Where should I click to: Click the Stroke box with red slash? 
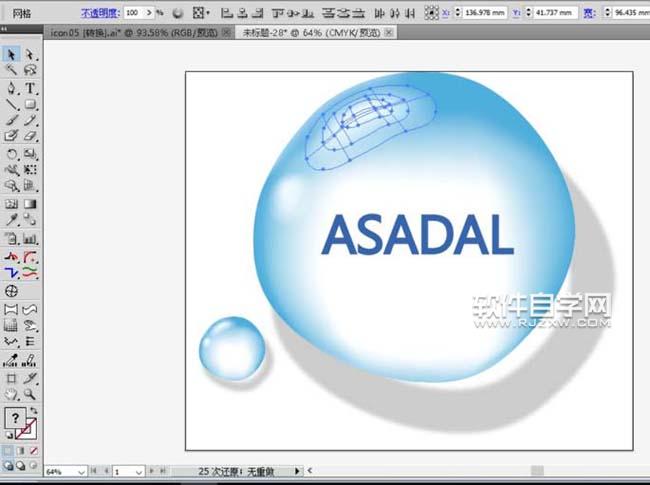(x=28, y=430)
